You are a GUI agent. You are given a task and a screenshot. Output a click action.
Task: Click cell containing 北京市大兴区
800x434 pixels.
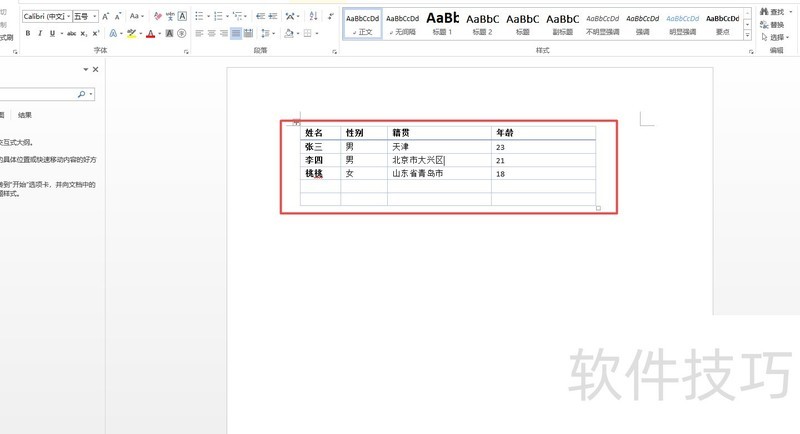click(x=439, y=160)
